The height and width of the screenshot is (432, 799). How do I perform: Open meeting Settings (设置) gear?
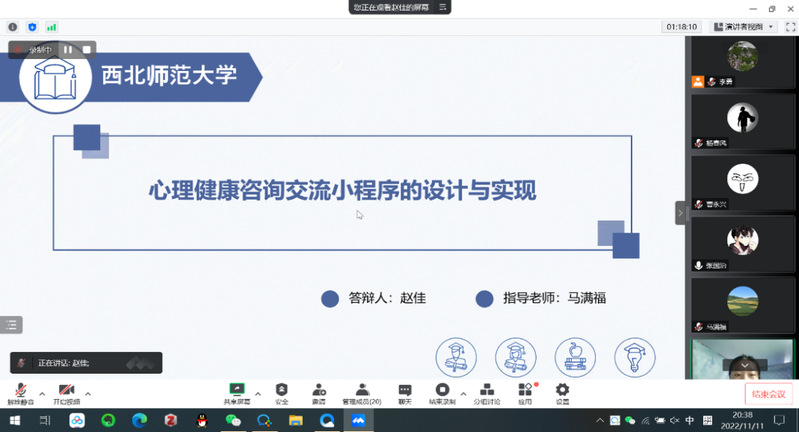click(x=562, y=392)
